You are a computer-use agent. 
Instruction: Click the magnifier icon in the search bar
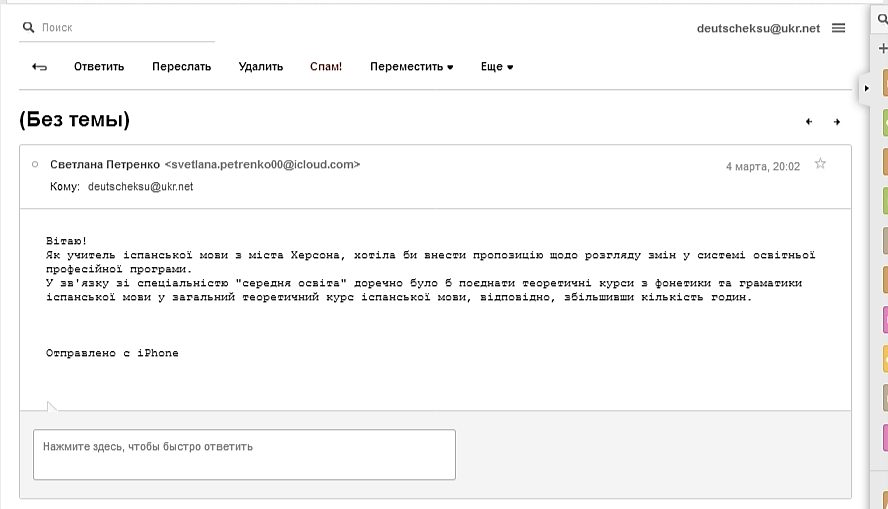point(28,27)
